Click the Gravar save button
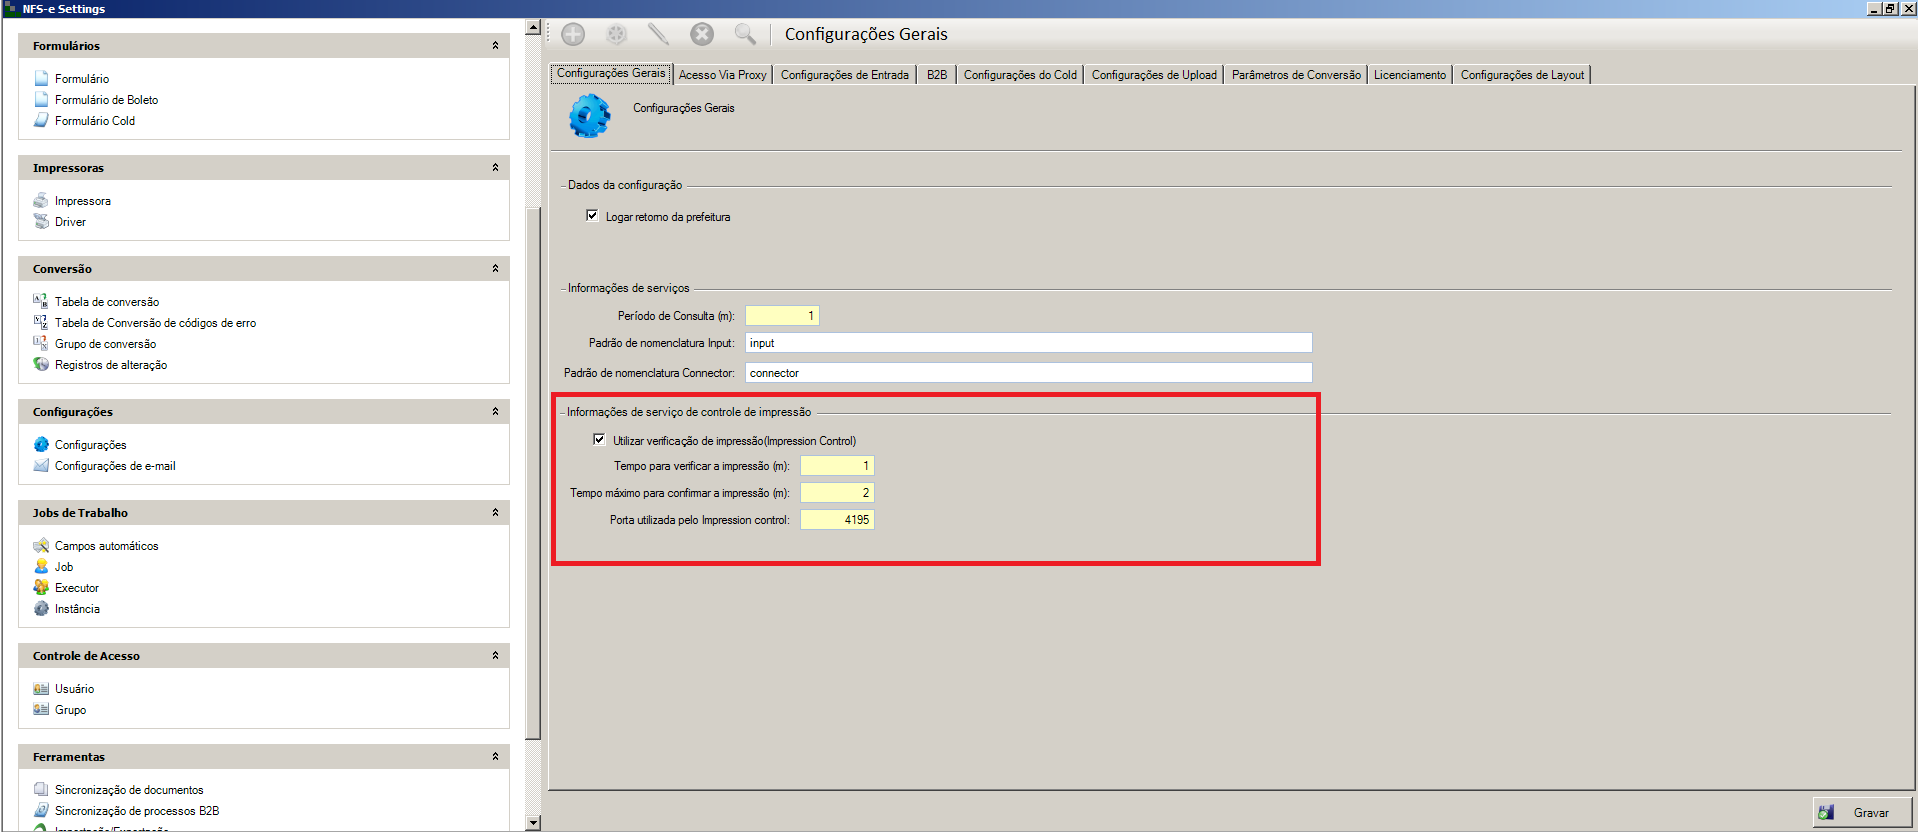This screenshot has height=834, width=1919. (1862, 812)
